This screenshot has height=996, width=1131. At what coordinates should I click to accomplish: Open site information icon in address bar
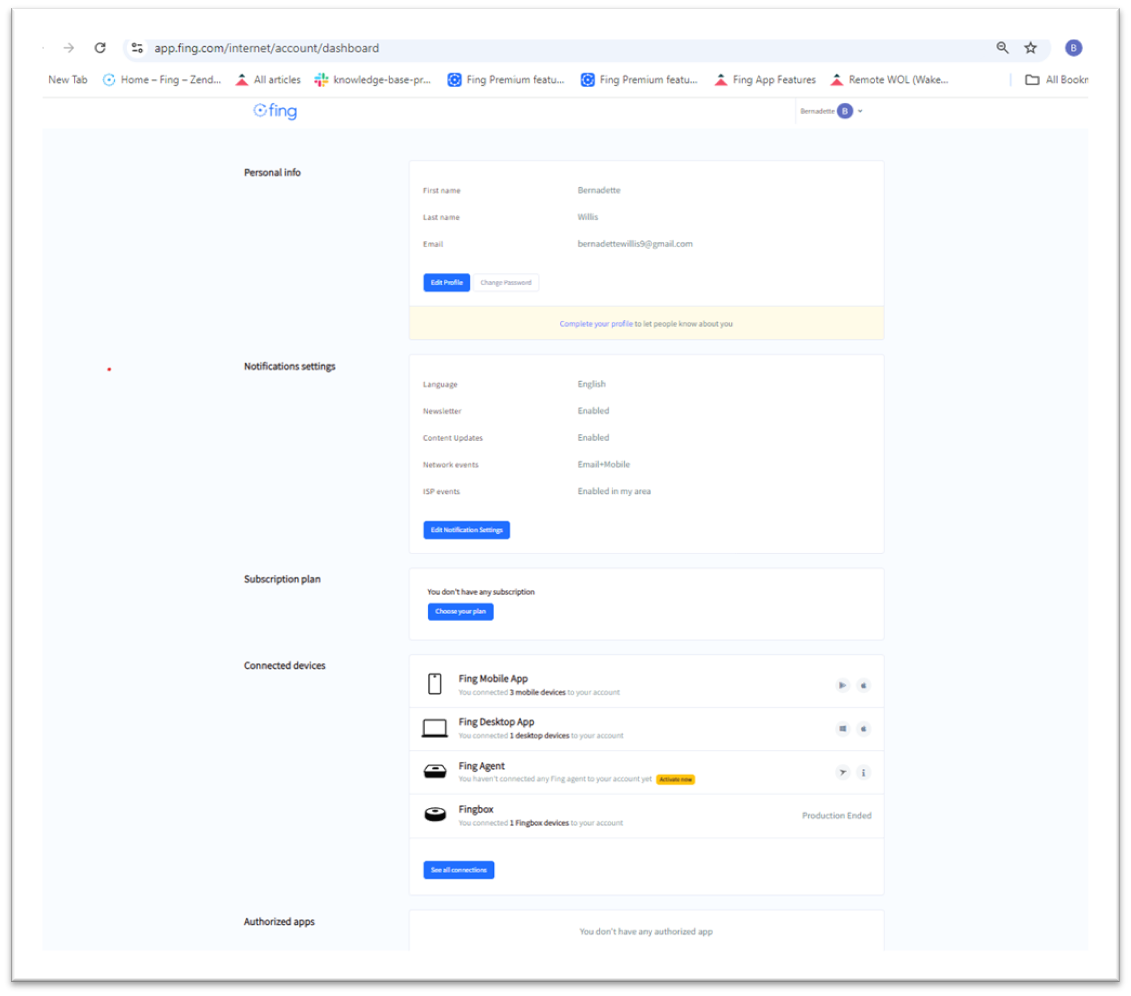click(137, 48)
